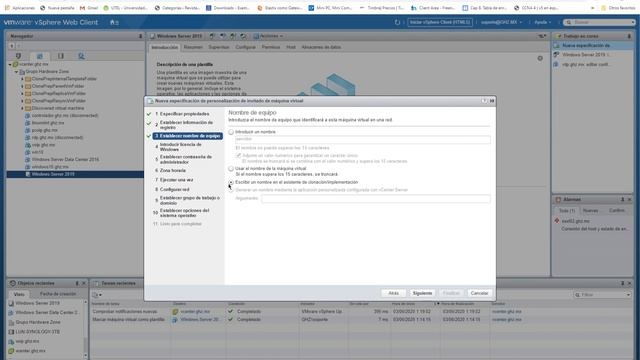
Task: Toggle 'Adjuntar un valor numérico' checkbox
Action: point(238,156)
